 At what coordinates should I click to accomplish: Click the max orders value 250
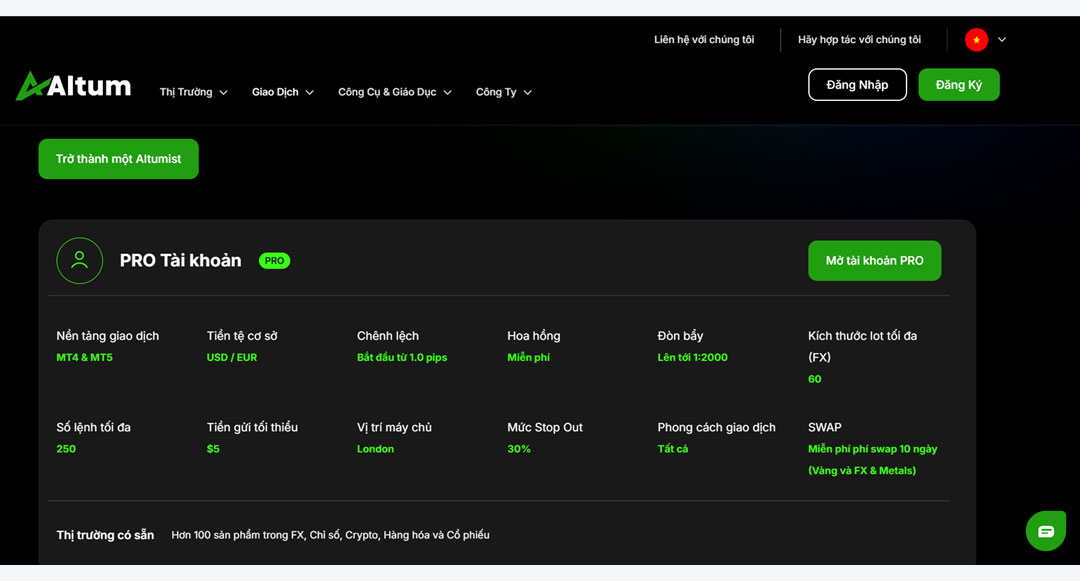click(66, 449)
